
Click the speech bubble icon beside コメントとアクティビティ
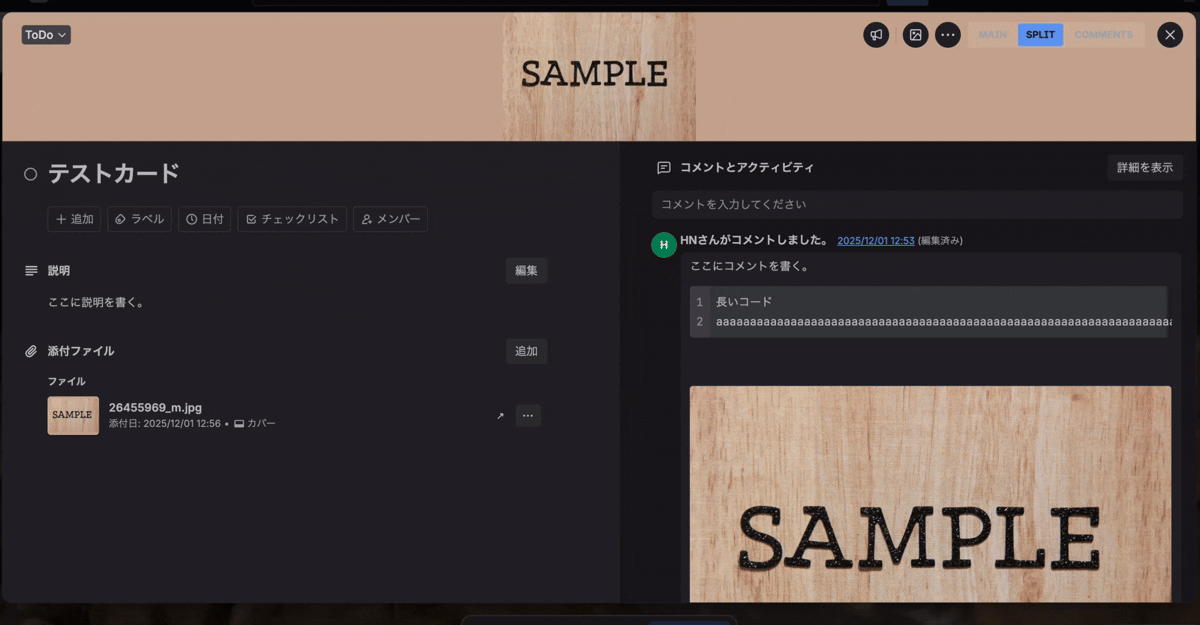tap(661, 167)
